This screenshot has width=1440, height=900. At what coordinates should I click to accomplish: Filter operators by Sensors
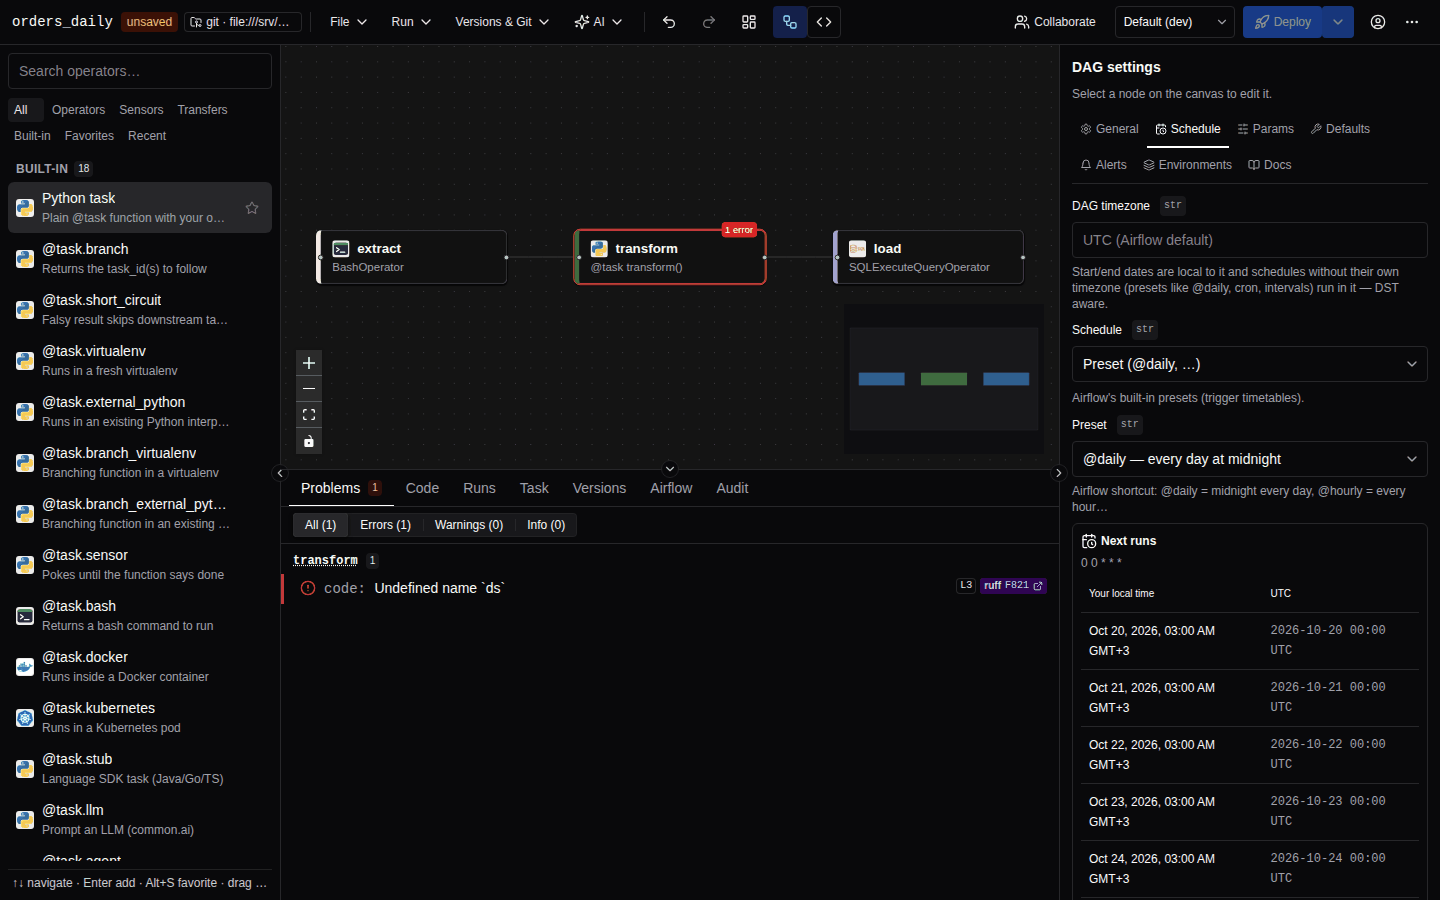click(x=141, y=110)
